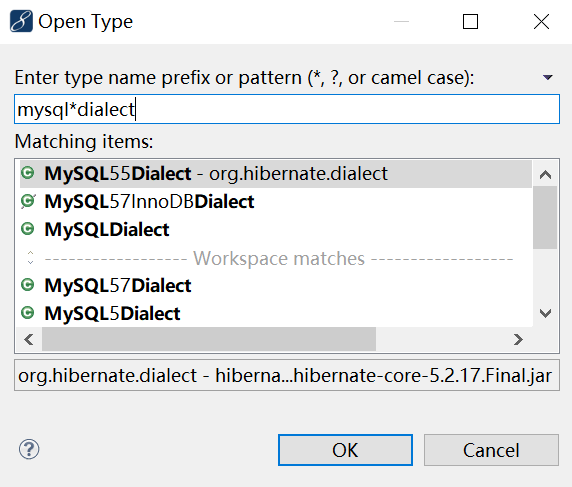
Task: Click the horizontal scroll right arrow
Action: (x=518, y=339)
